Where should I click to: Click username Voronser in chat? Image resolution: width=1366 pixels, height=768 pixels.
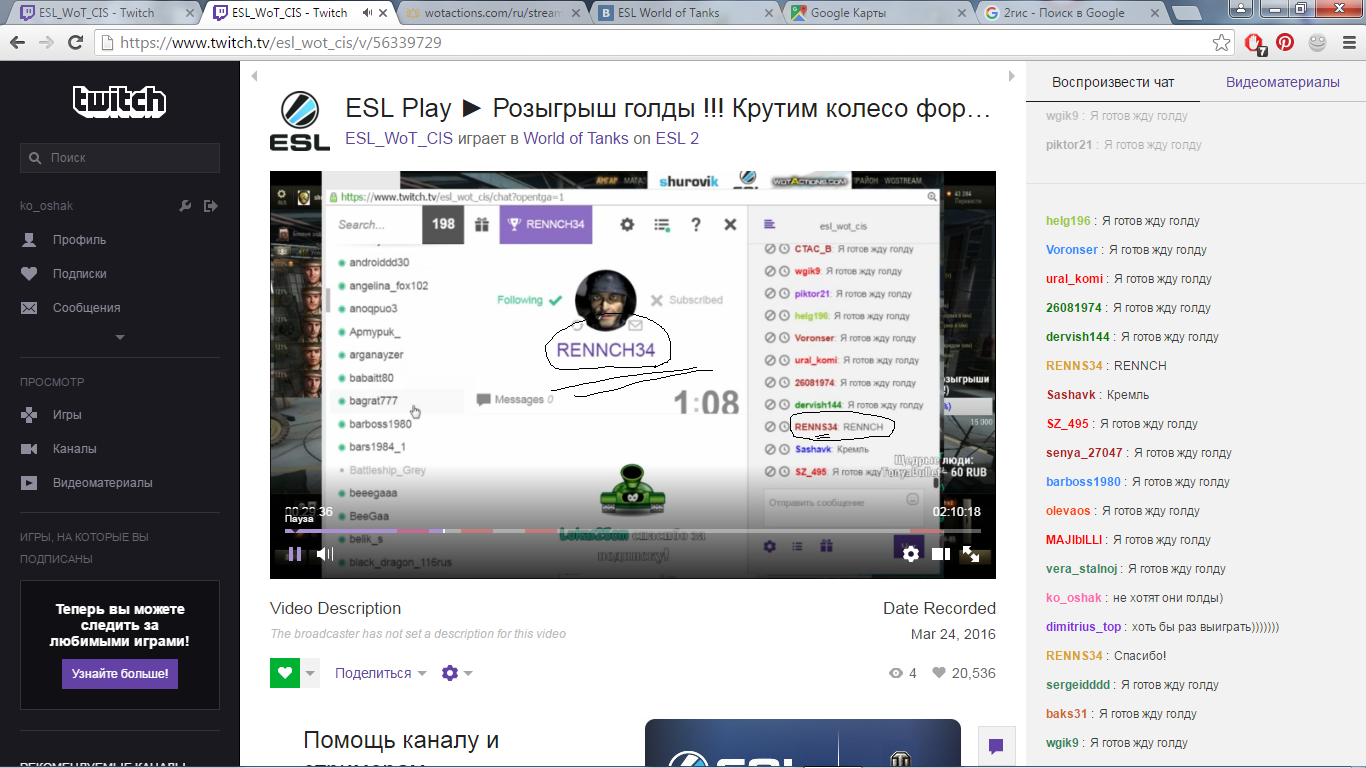point(1072,250)
